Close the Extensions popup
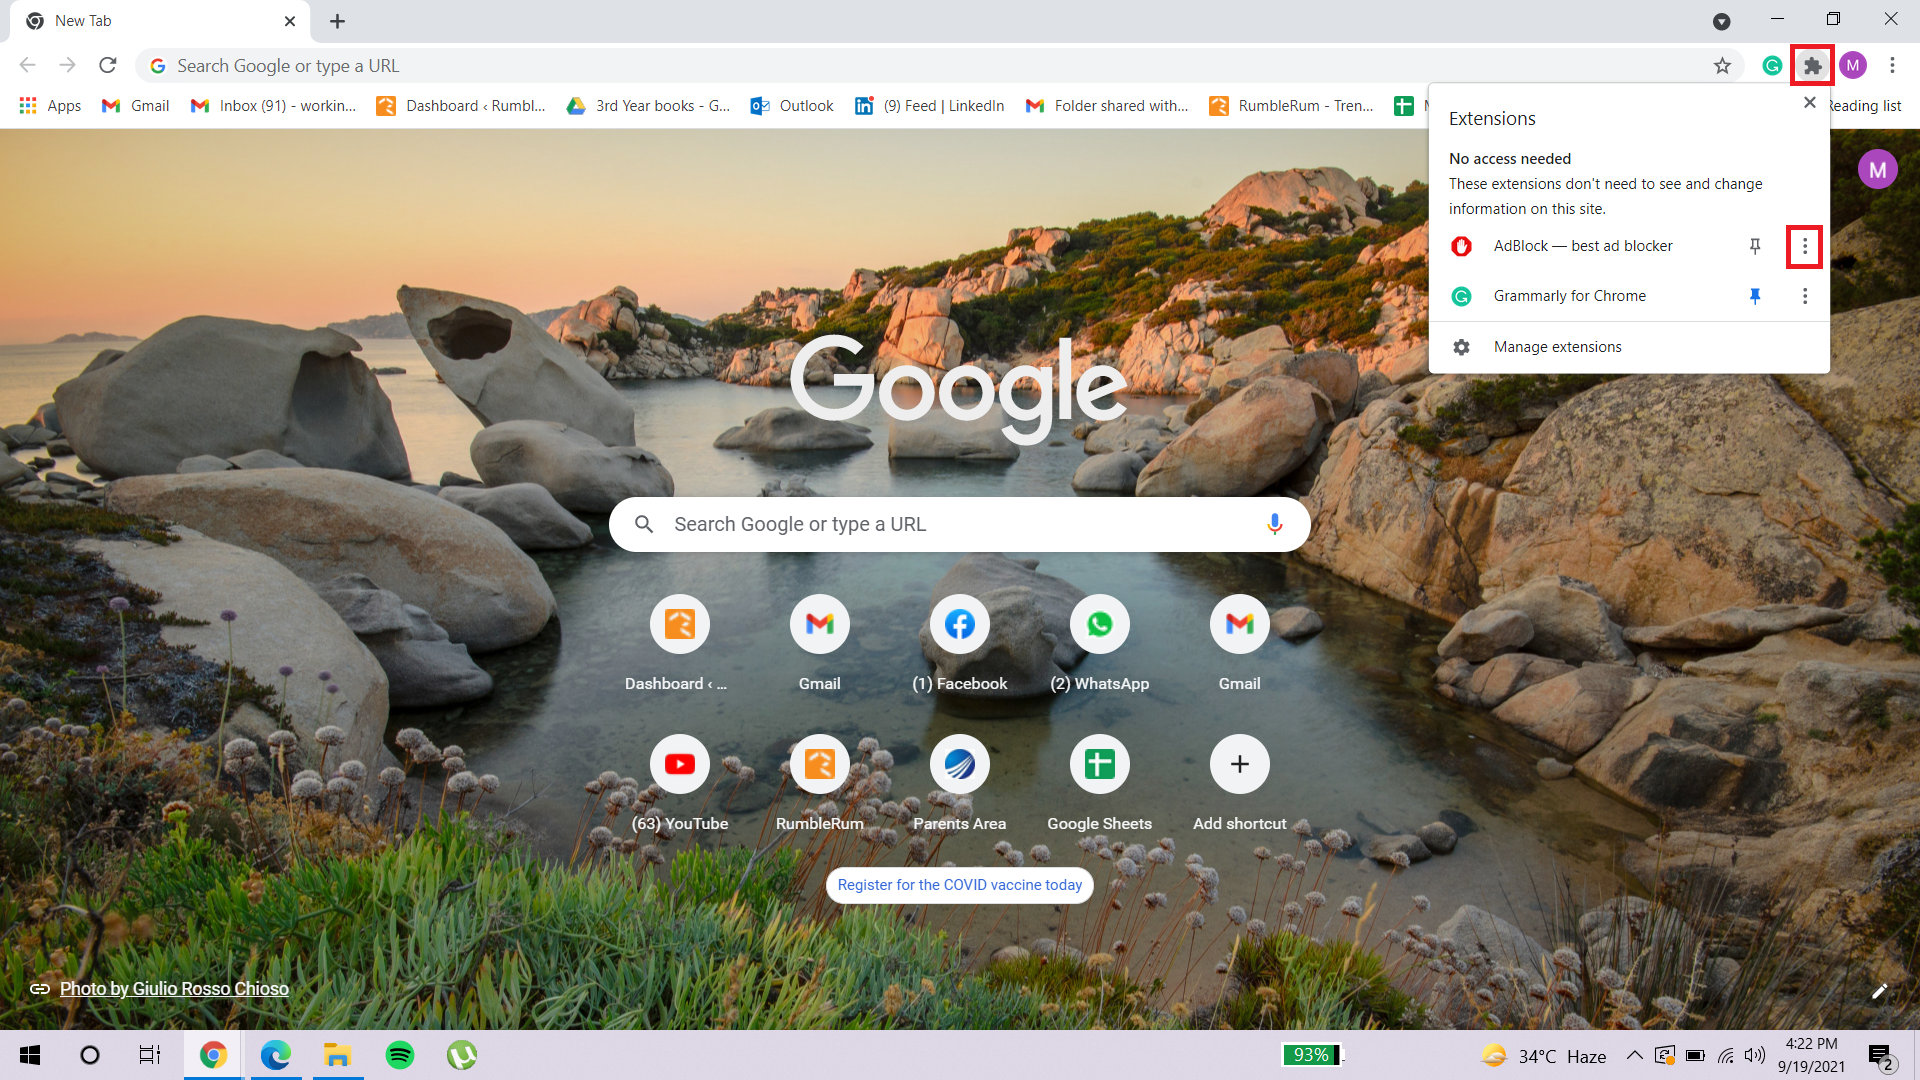Image resolution: width=1920 pixels, height=1080 pixels. coord(1809,103)
